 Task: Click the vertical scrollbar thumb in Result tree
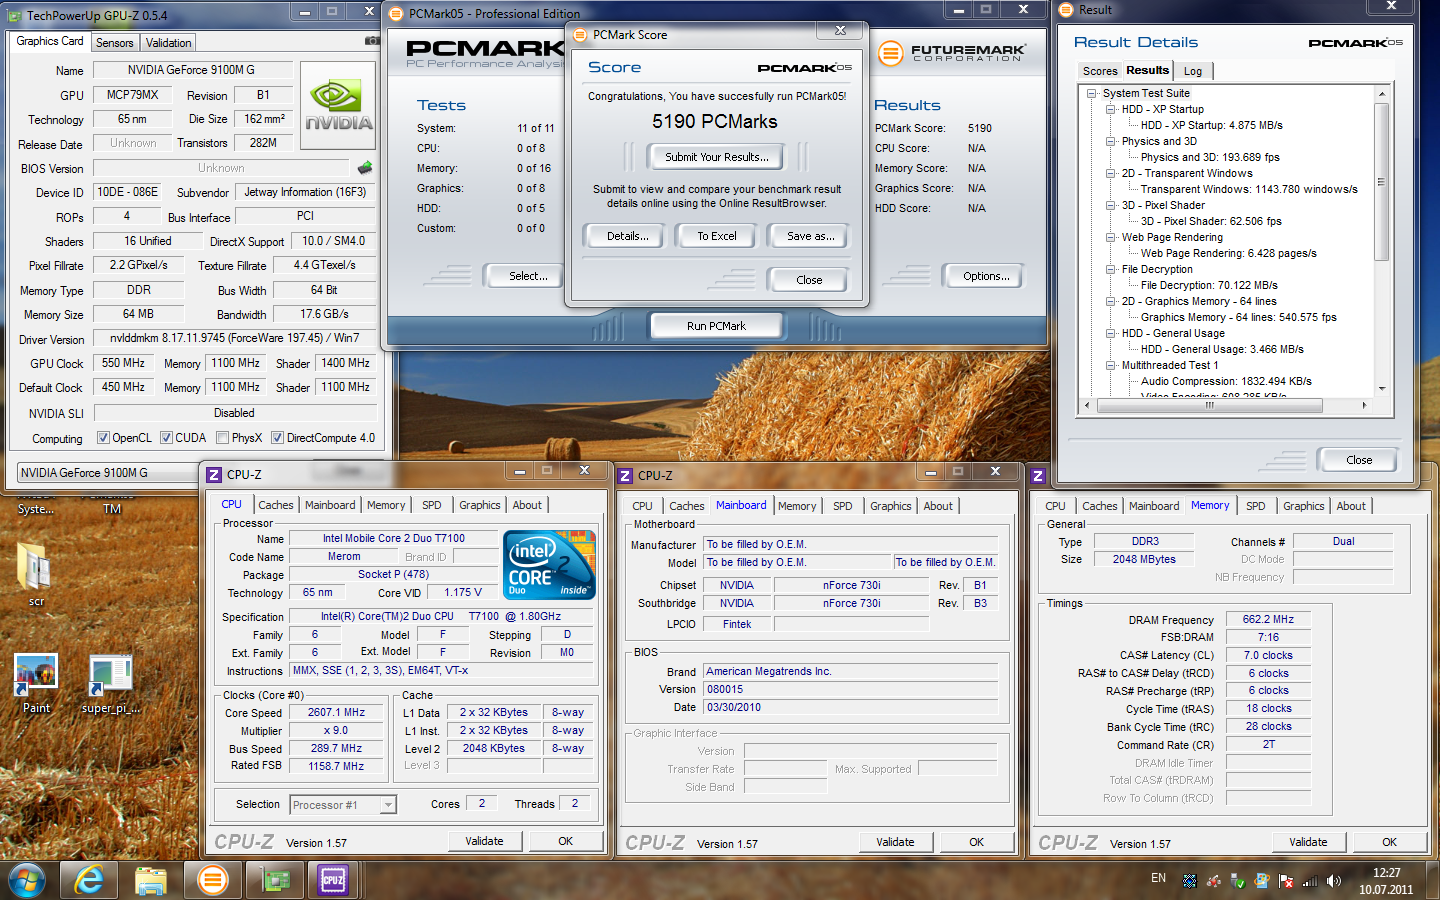1381,181
